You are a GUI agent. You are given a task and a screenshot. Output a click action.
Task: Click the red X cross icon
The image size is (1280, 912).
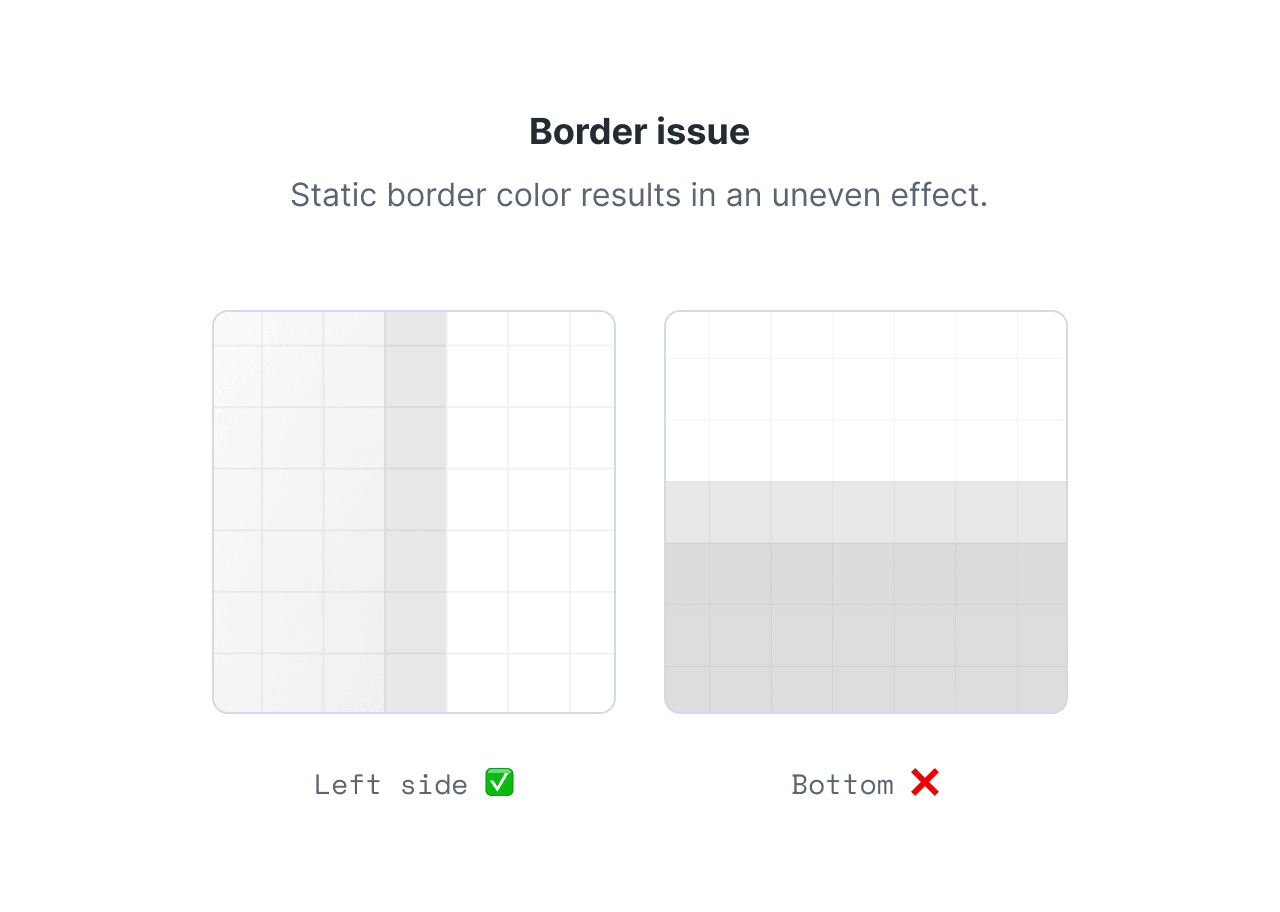[x=925, y=783]
